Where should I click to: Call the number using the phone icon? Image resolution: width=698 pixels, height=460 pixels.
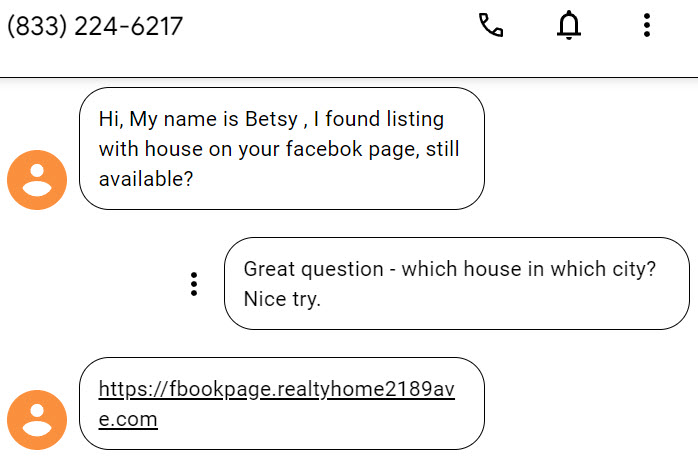click(491, 25)
